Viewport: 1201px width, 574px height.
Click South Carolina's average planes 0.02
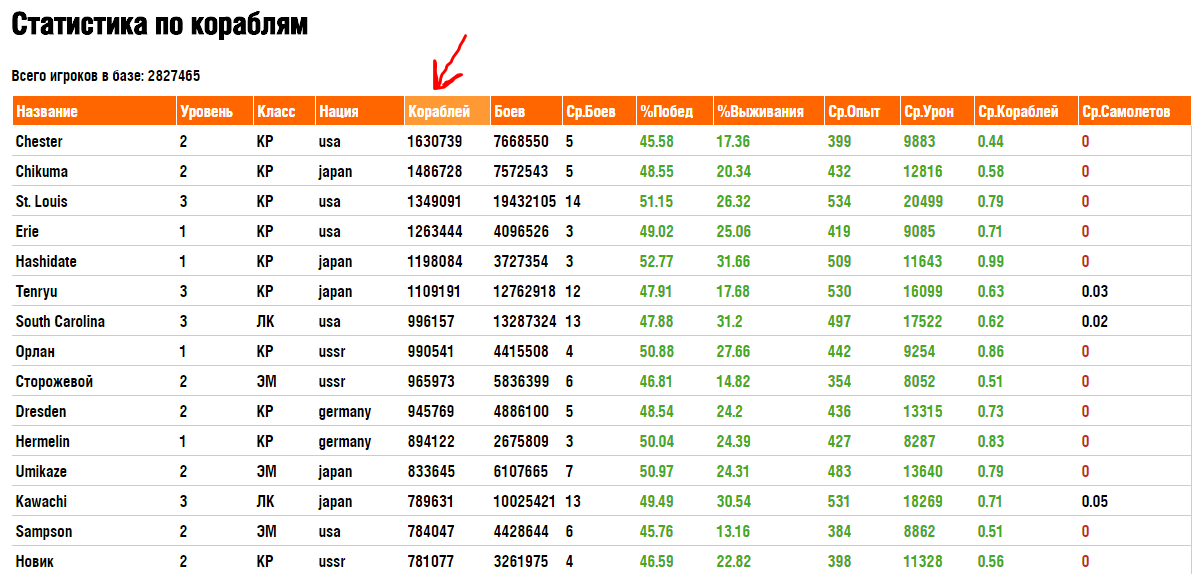[1095, 322]
